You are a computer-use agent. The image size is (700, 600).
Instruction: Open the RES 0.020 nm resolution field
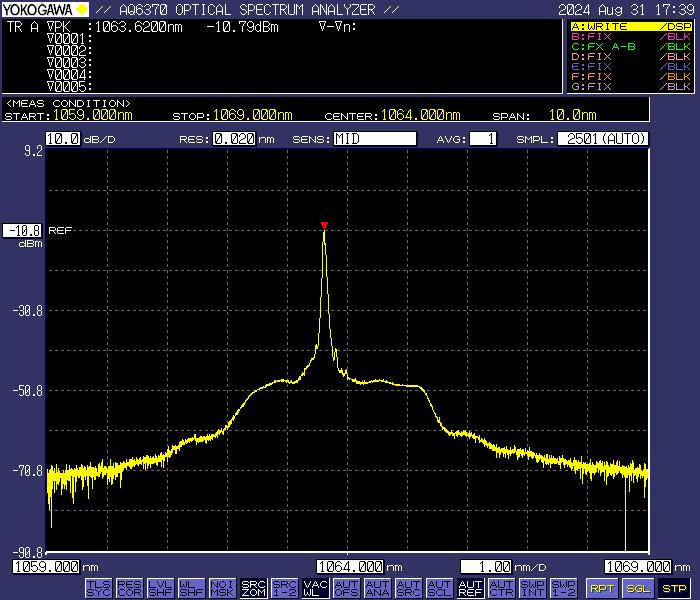pyautogui.click(x=233, y=139)
